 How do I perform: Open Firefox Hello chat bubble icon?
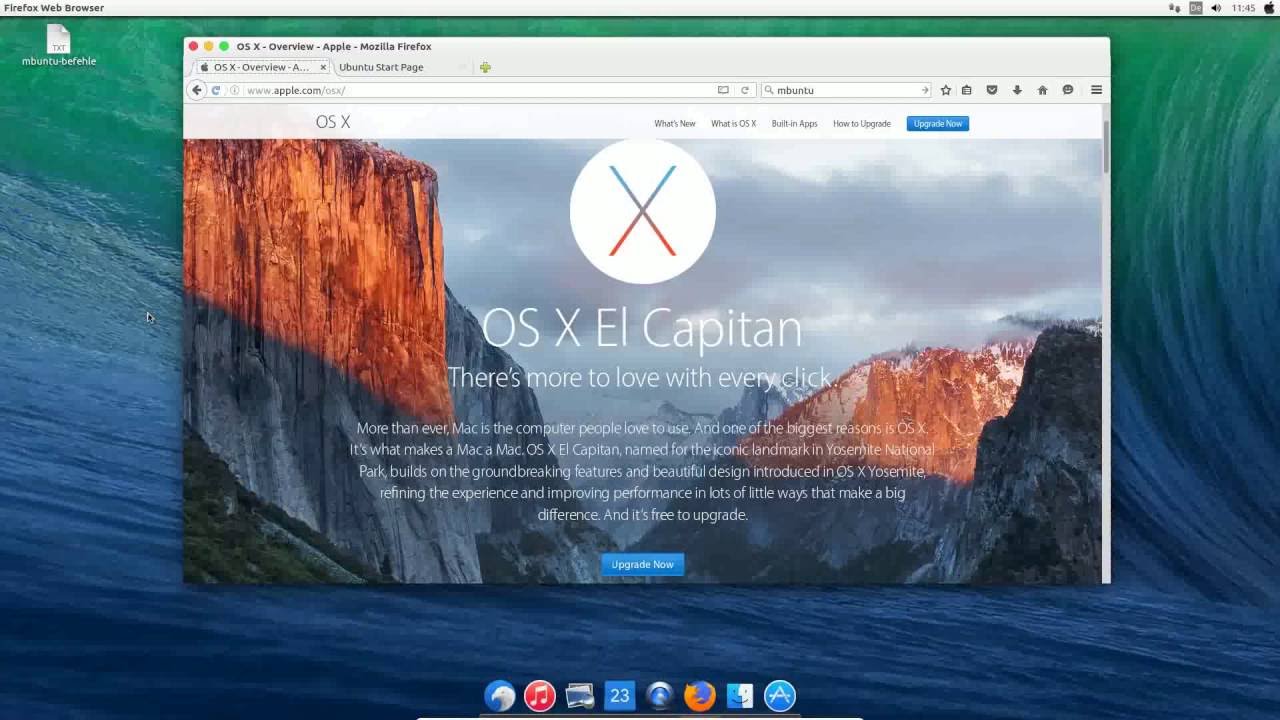1068,90
